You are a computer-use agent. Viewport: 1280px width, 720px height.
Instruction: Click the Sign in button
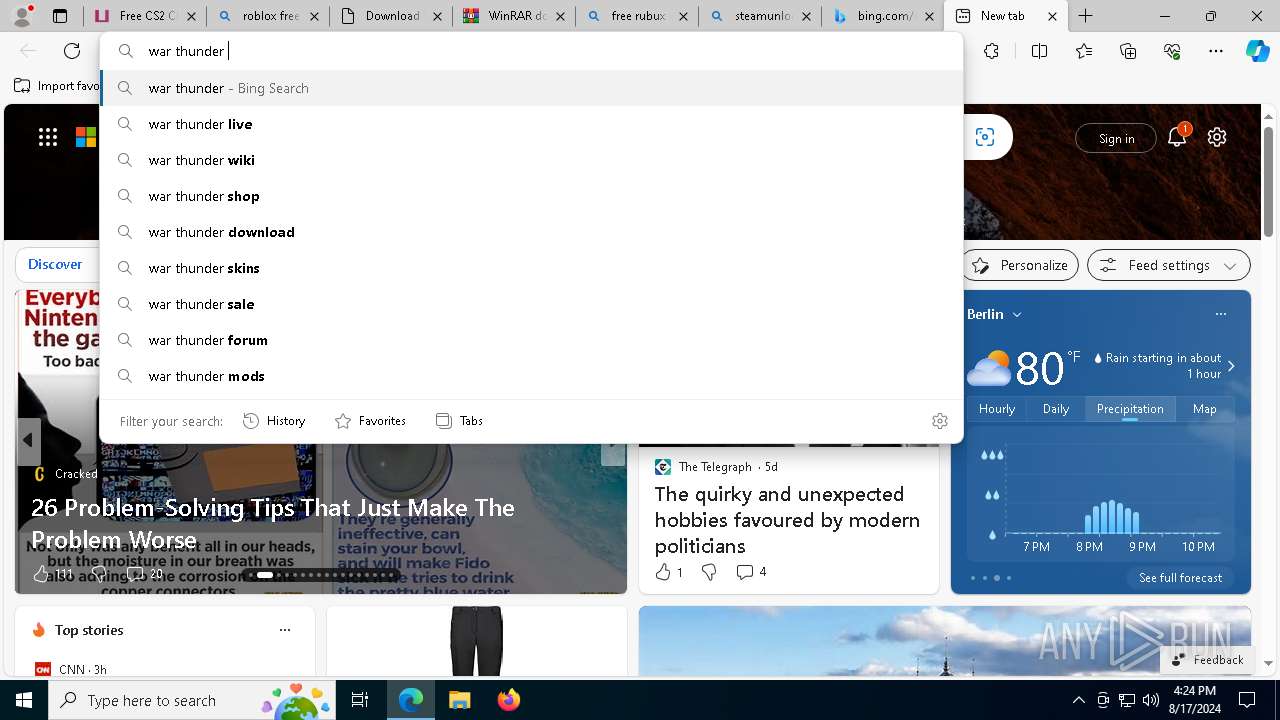pos(1116,138)
